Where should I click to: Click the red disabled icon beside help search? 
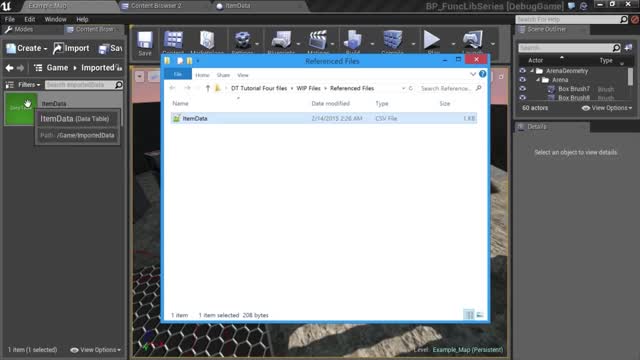635,19
